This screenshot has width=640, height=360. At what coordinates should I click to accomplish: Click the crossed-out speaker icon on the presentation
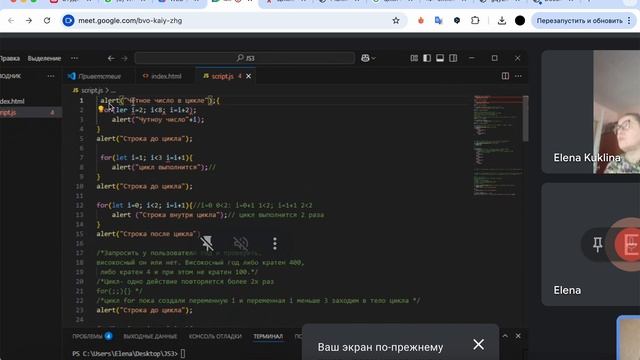241,244
